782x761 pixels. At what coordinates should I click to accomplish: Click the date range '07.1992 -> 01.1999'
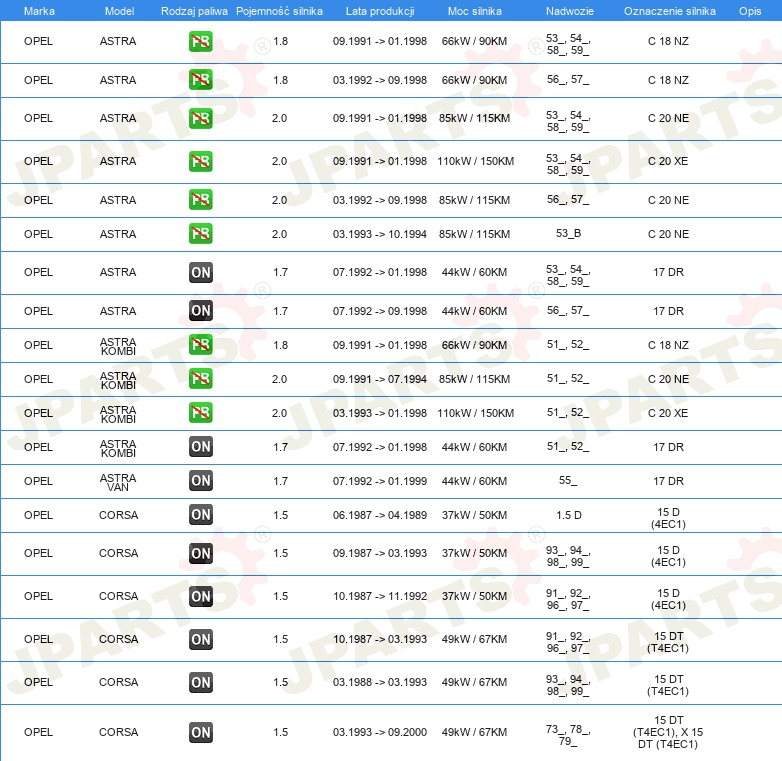380,481
